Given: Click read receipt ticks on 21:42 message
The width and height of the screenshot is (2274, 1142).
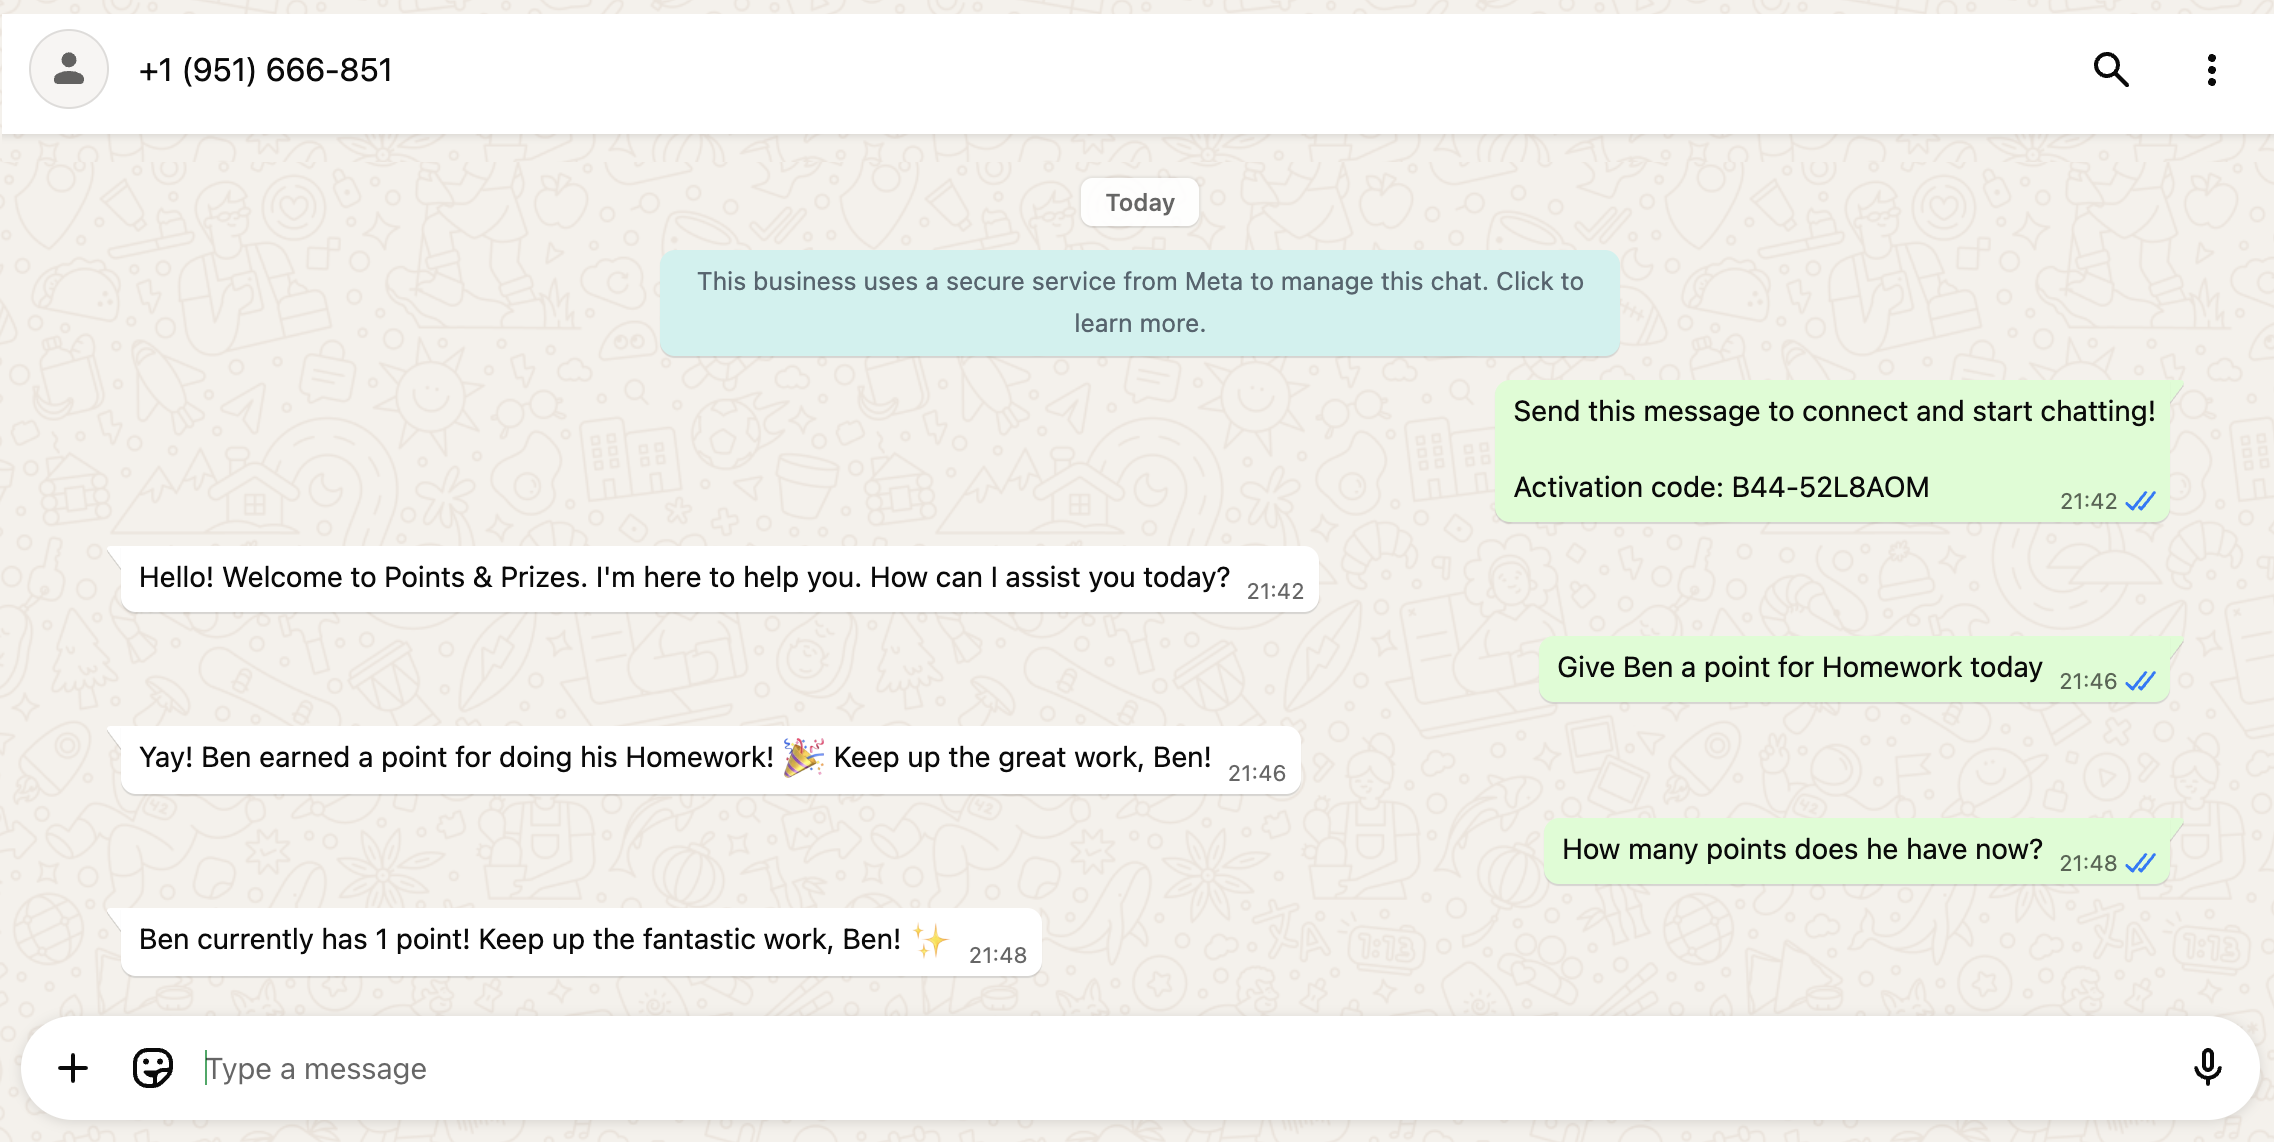Looking at the screenshot, I should [2140, 501].
